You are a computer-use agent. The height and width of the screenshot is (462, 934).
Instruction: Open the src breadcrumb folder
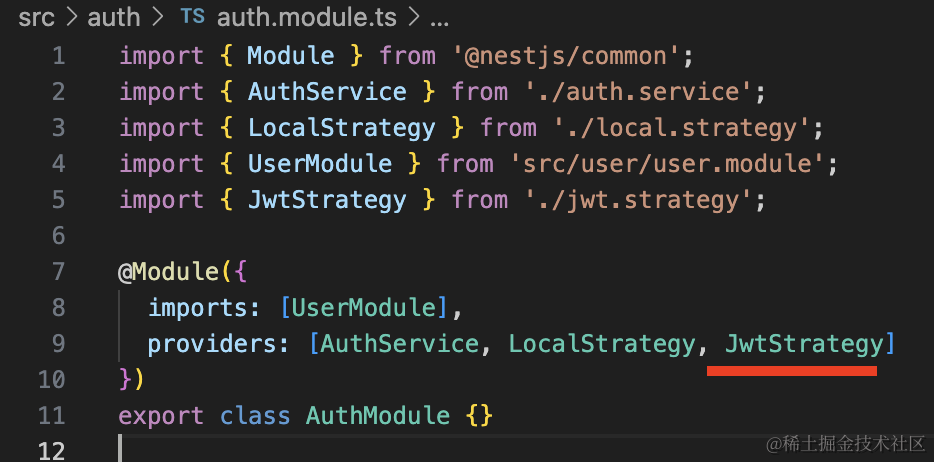36,16
